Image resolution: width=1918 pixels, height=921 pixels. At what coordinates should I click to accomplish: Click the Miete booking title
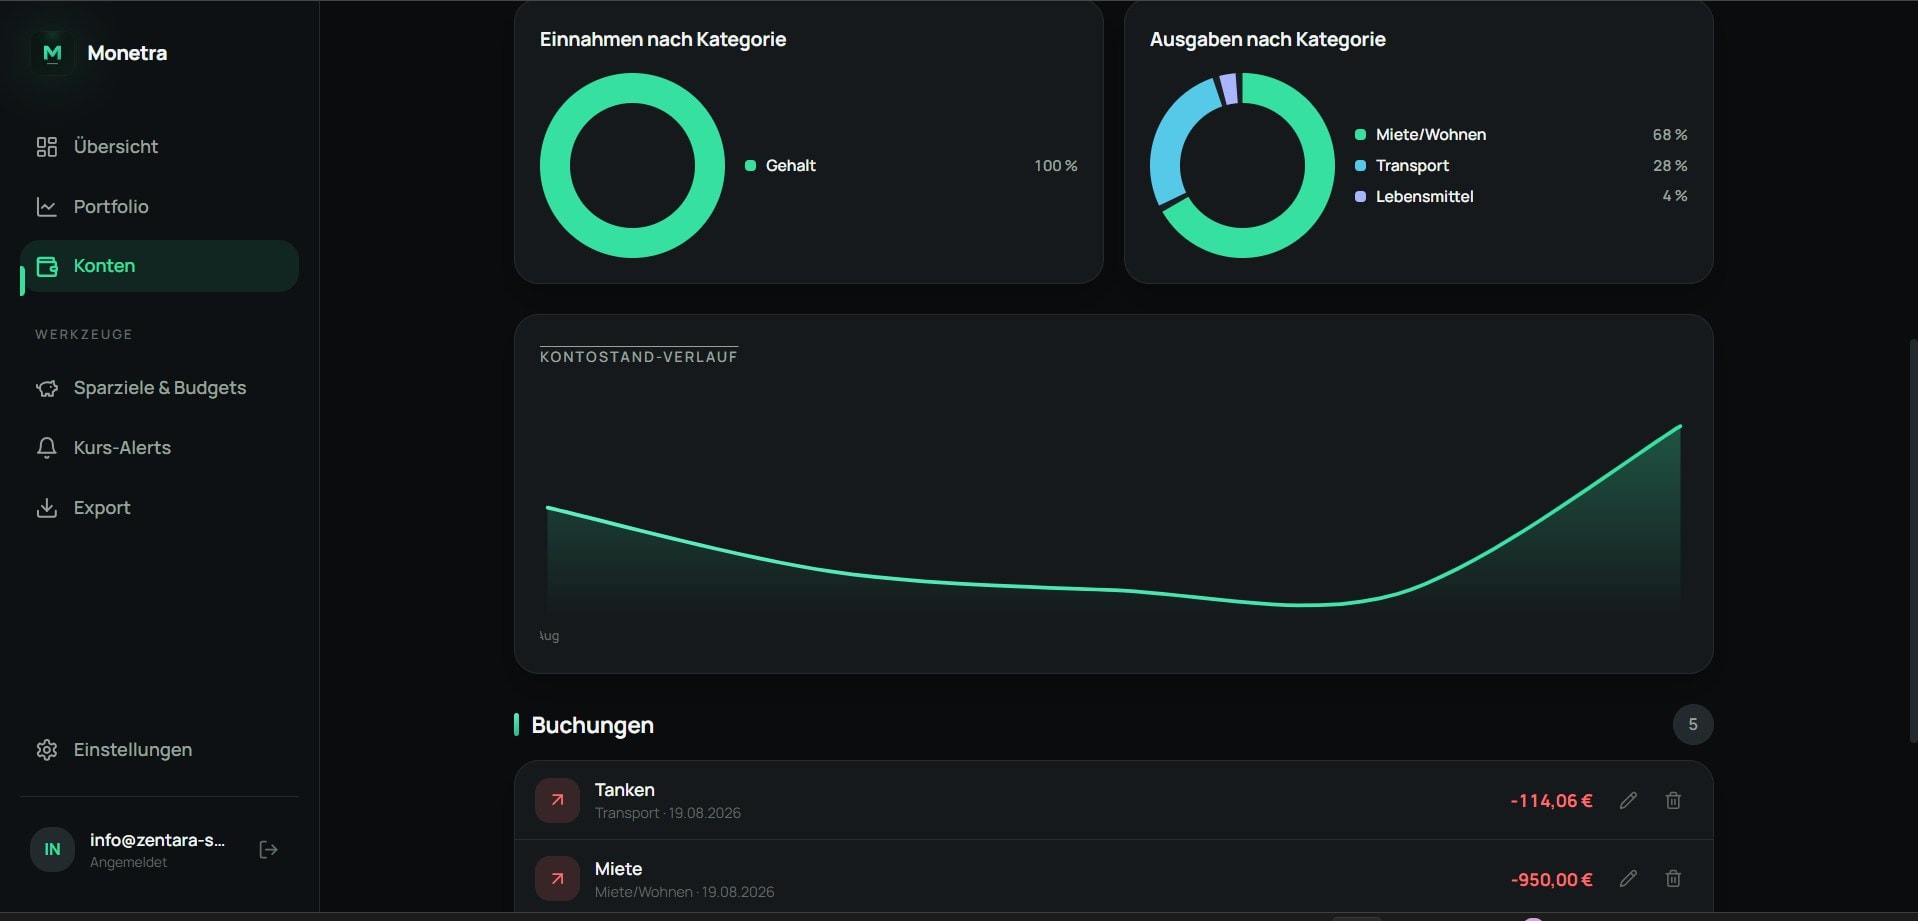pos(619,869)
